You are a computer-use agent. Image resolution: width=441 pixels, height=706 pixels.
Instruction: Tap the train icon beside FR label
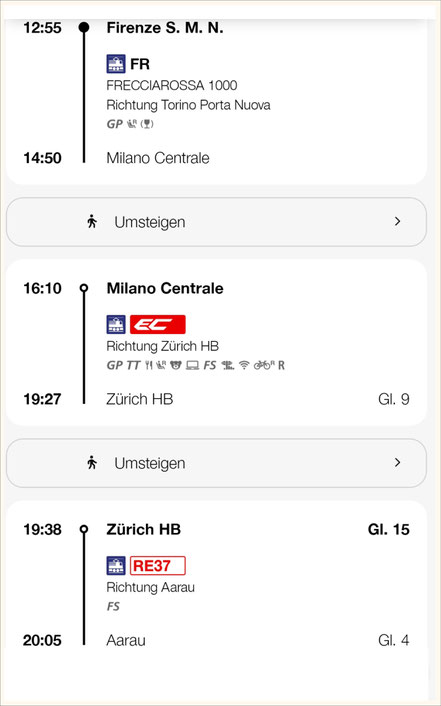116,64
